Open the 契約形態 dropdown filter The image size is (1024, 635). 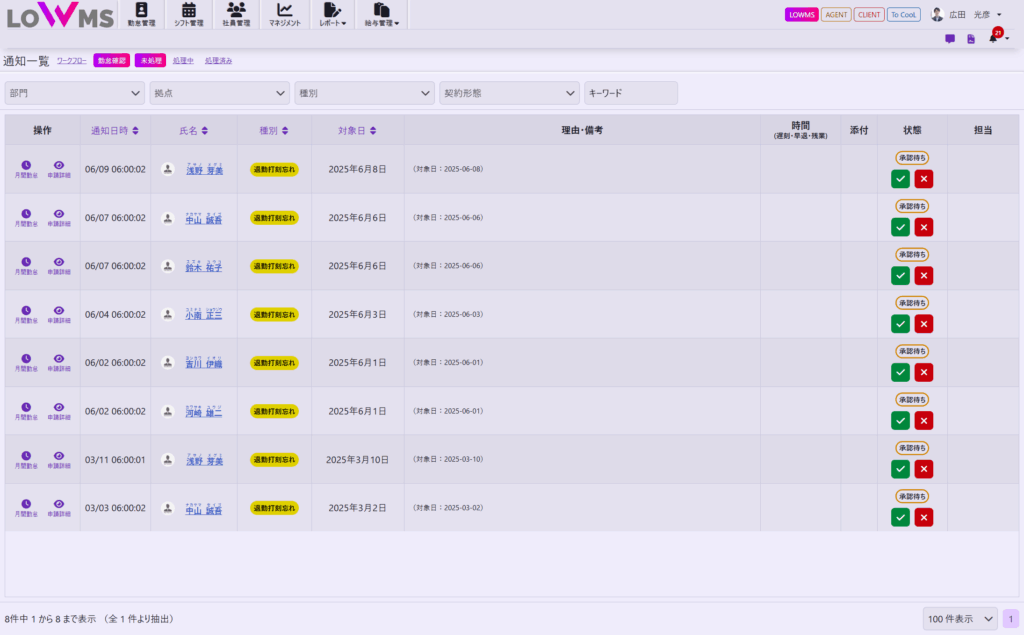[x=509, y=93]
